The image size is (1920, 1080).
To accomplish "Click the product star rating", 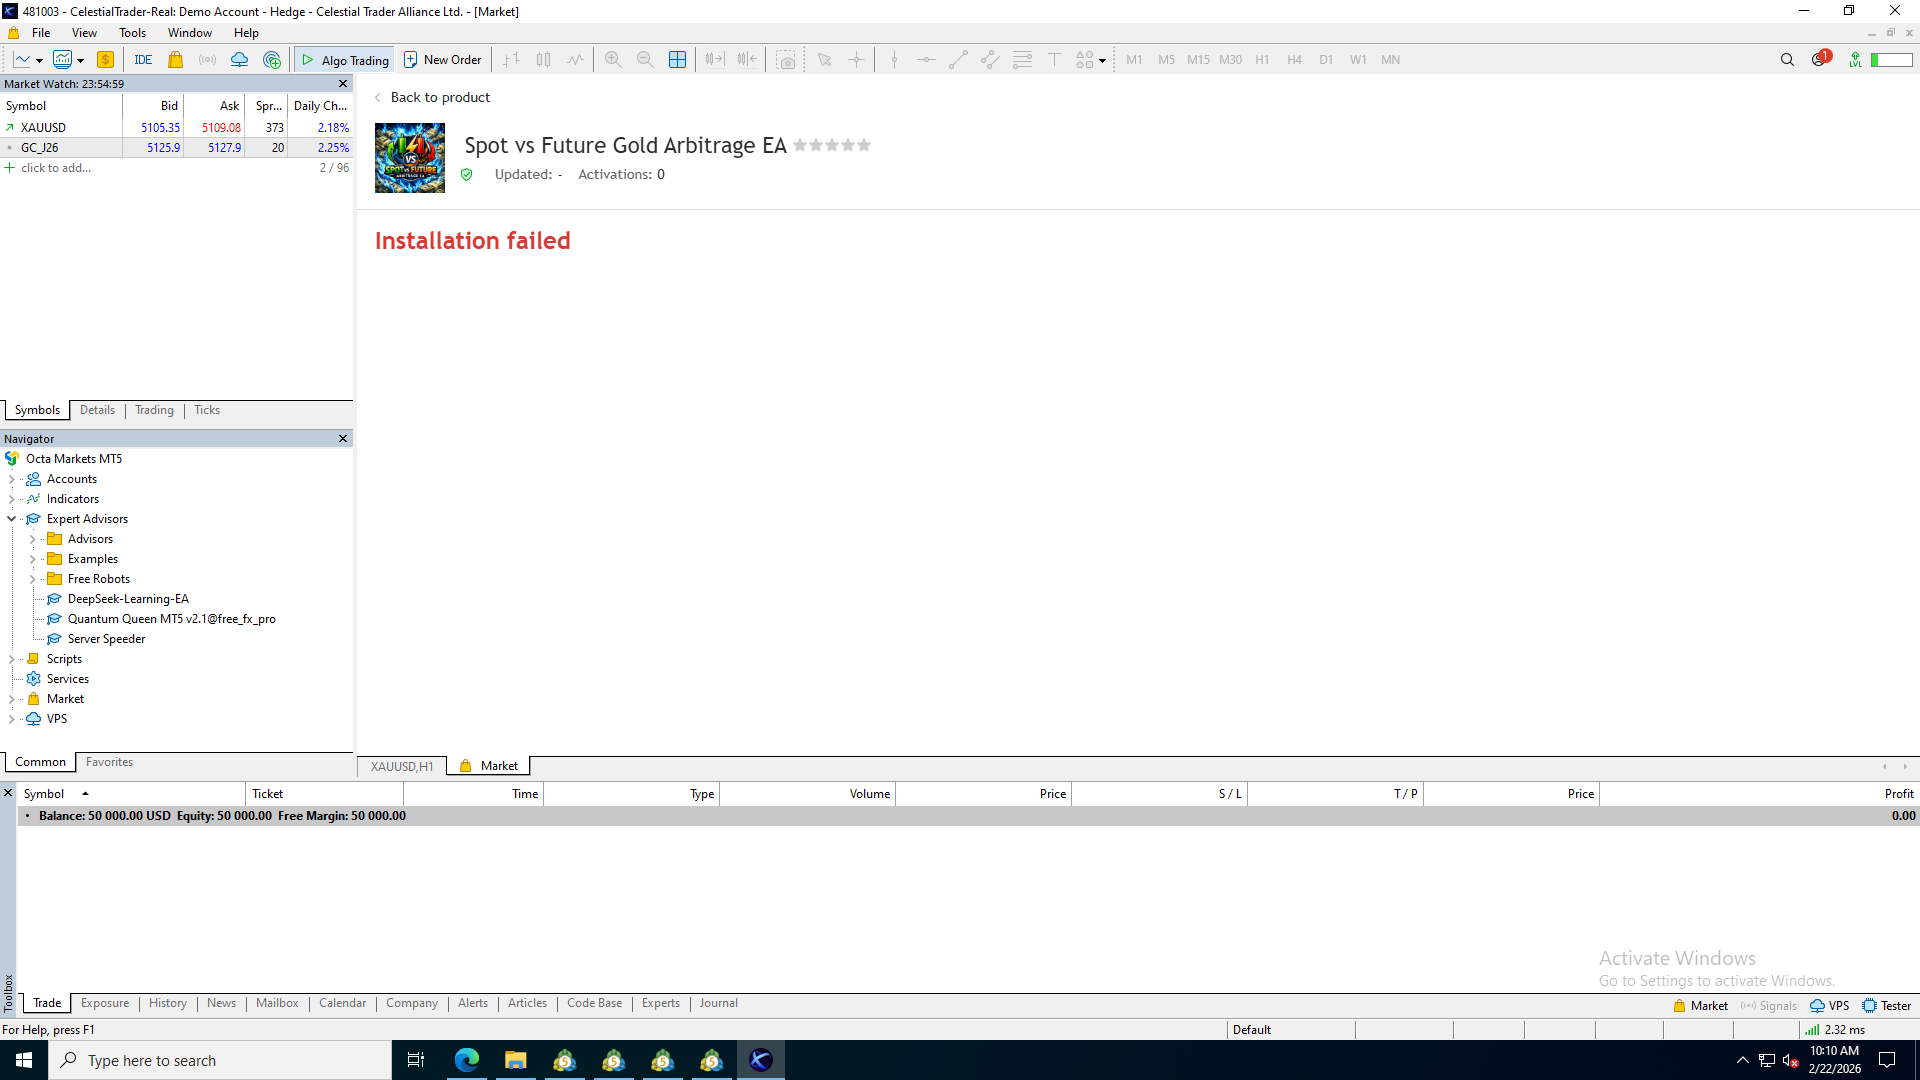I will tap(832, 146).
